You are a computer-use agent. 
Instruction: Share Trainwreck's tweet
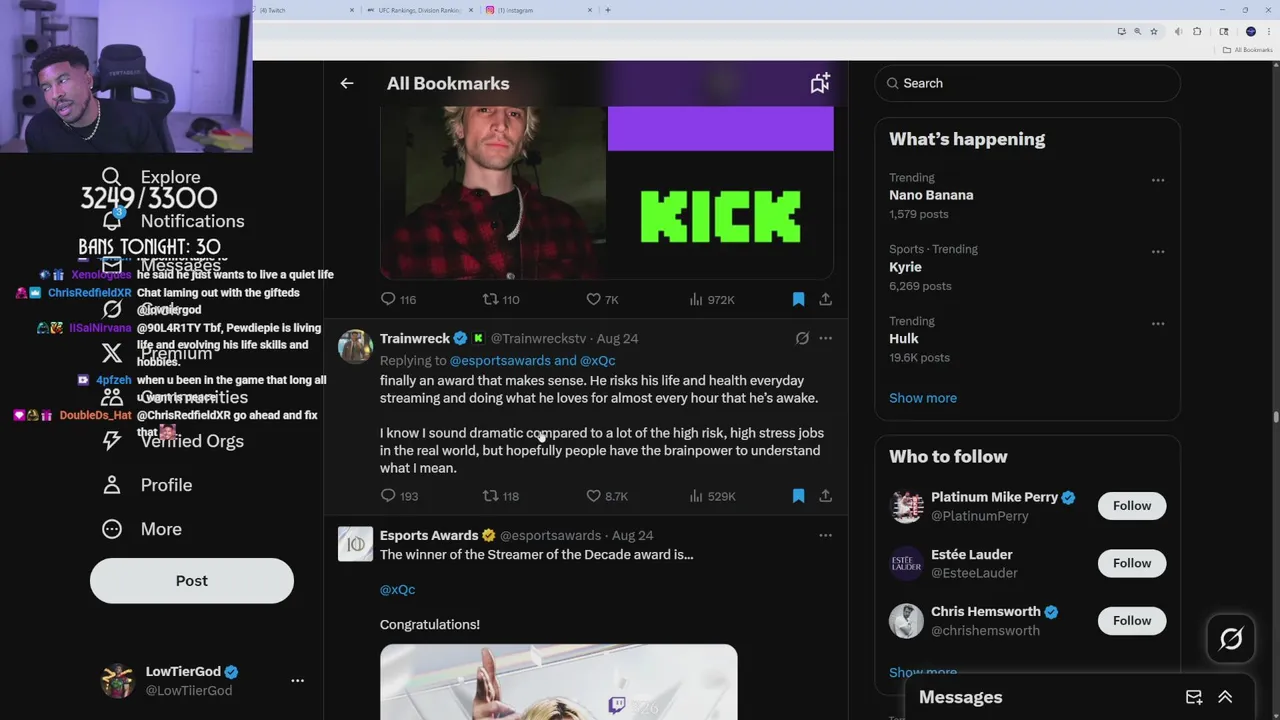coord(825,496)
